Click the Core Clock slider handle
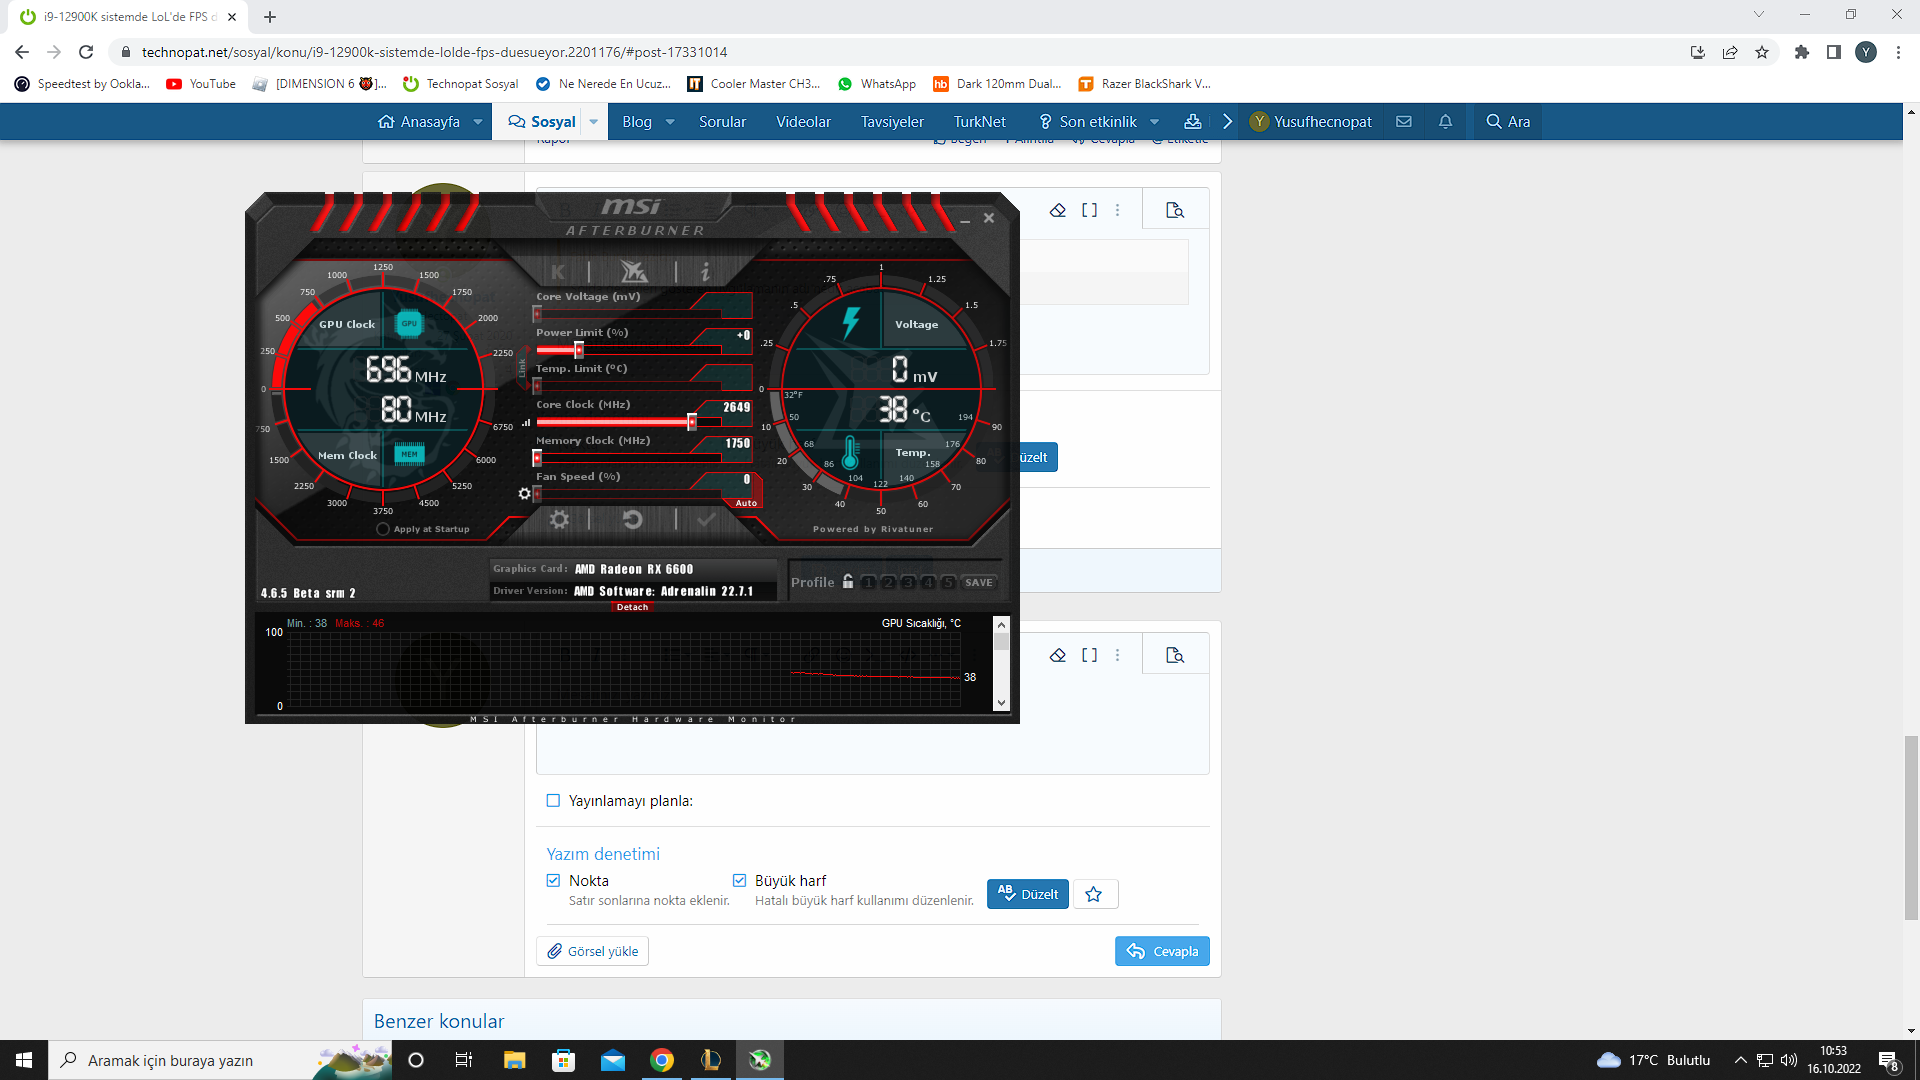 pyautogui.click(x=691, y=422)
